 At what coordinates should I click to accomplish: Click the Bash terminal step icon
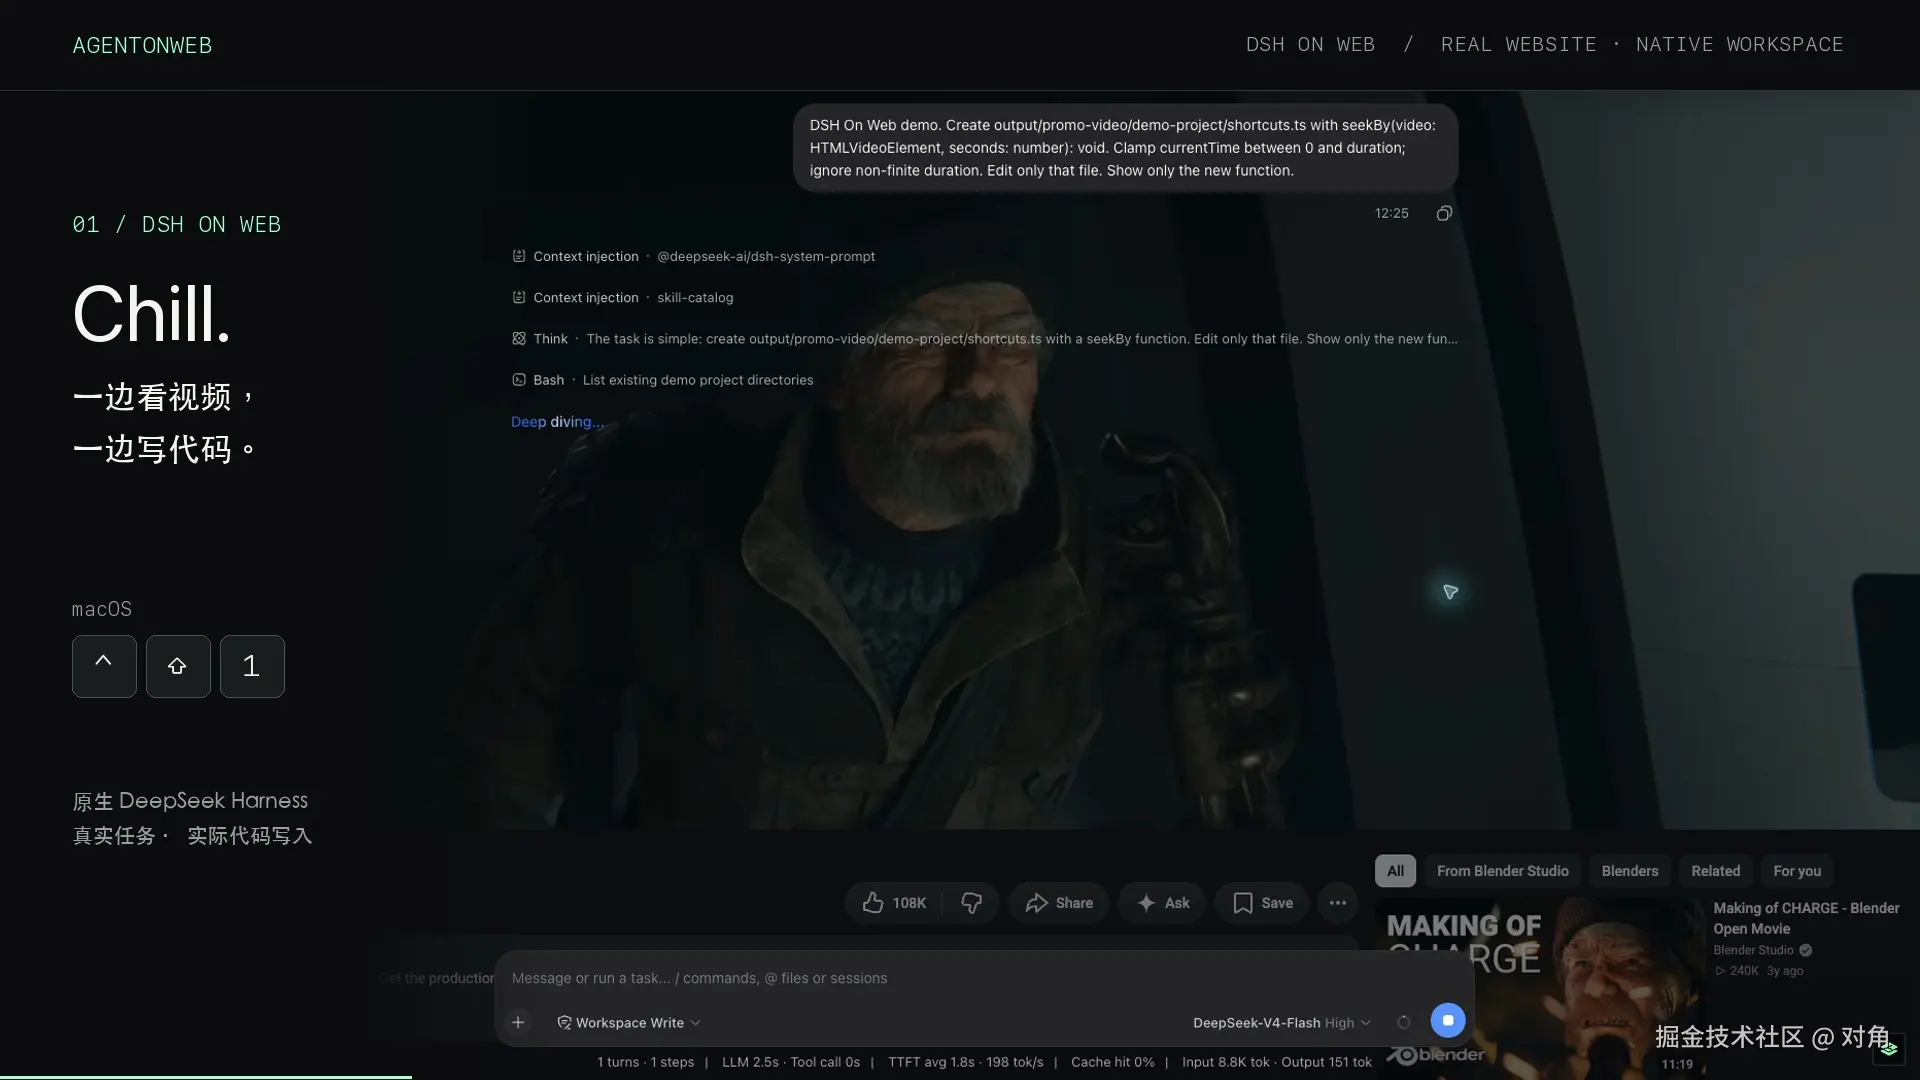519,380
